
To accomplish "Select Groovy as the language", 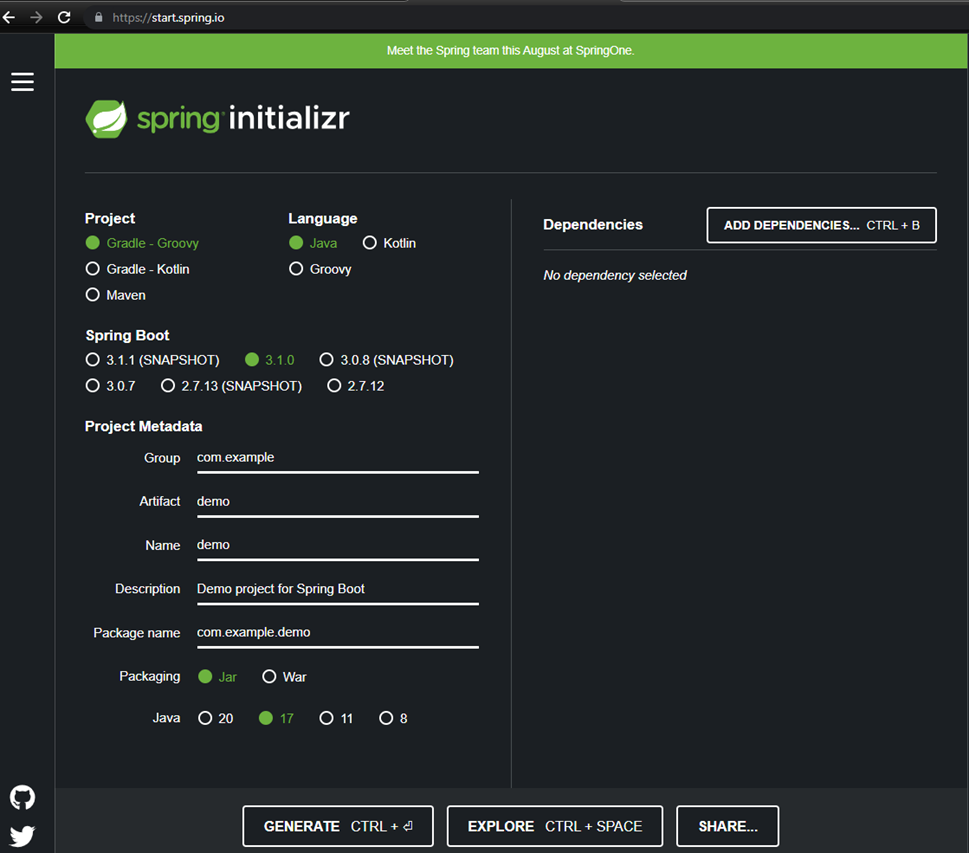I will point(320,269).
